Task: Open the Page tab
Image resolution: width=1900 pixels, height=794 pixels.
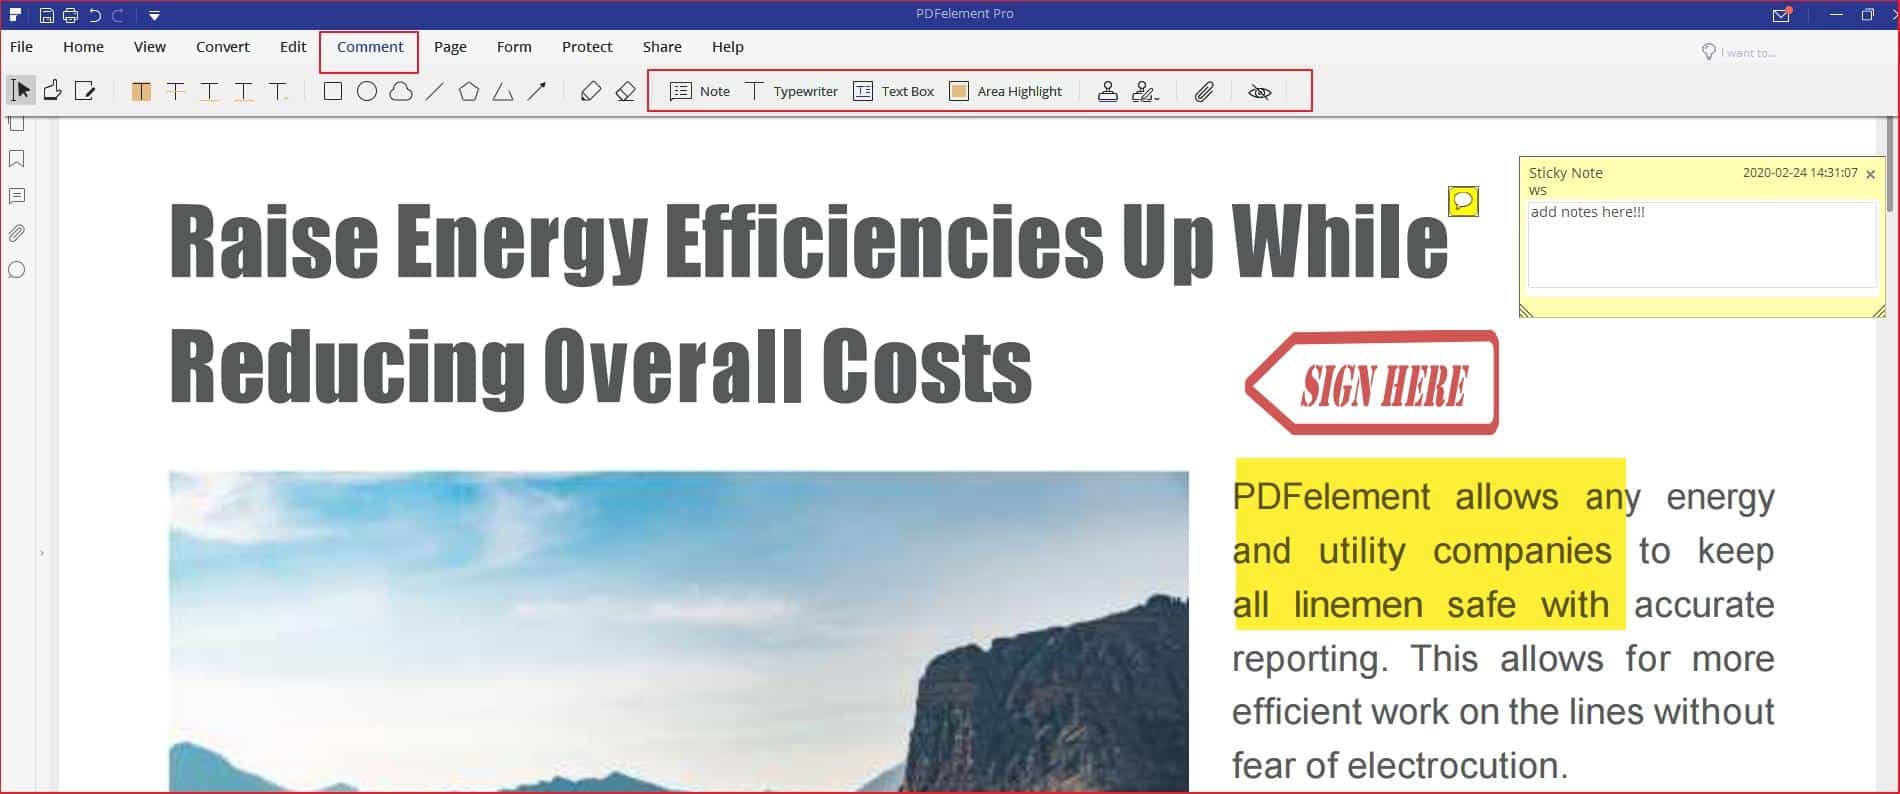Action: [x=450, y=47]
